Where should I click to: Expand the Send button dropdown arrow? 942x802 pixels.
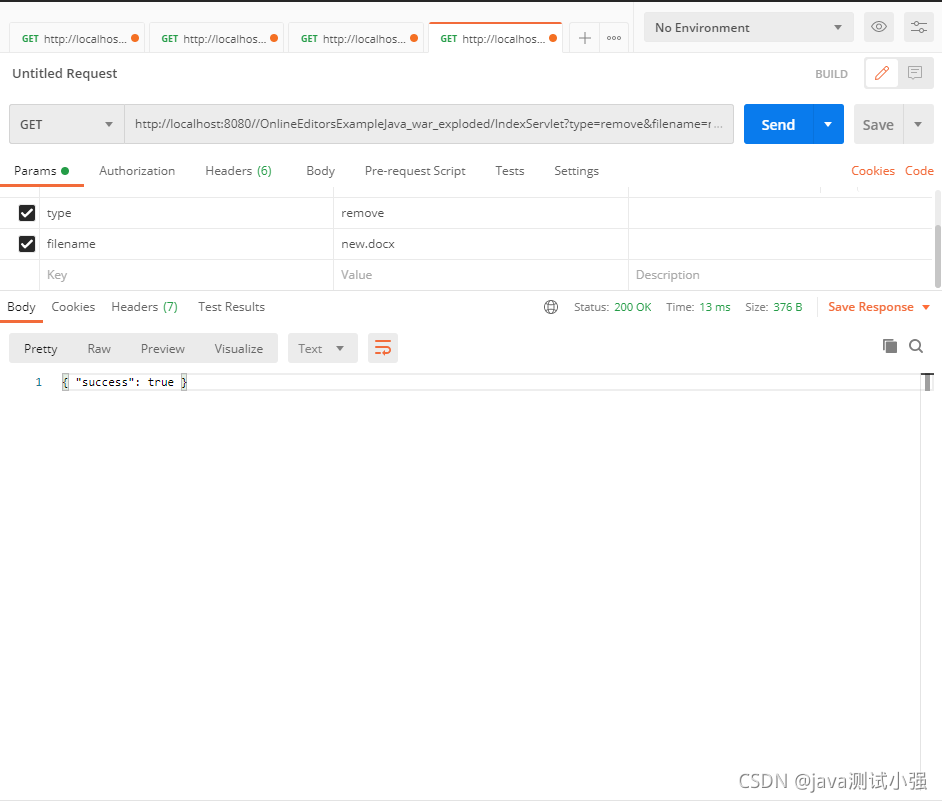828,124
